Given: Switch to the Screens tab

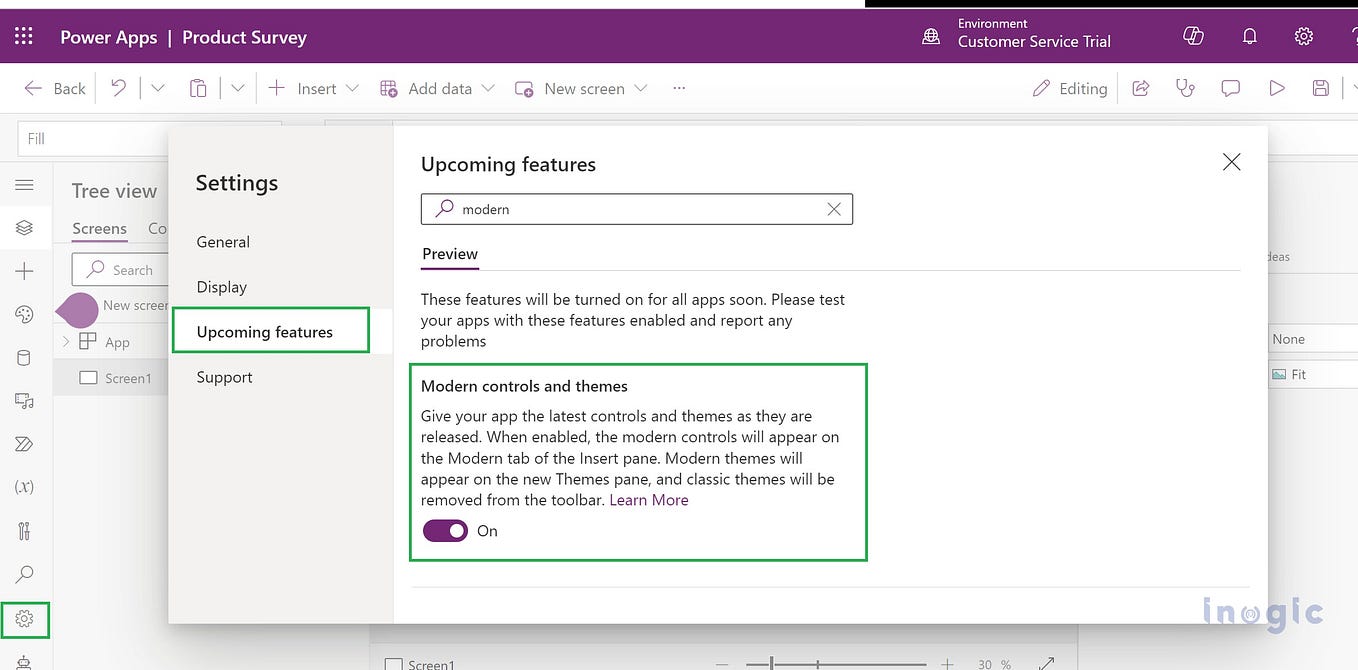Looking at the screenshot, I should tap(99, 228).
